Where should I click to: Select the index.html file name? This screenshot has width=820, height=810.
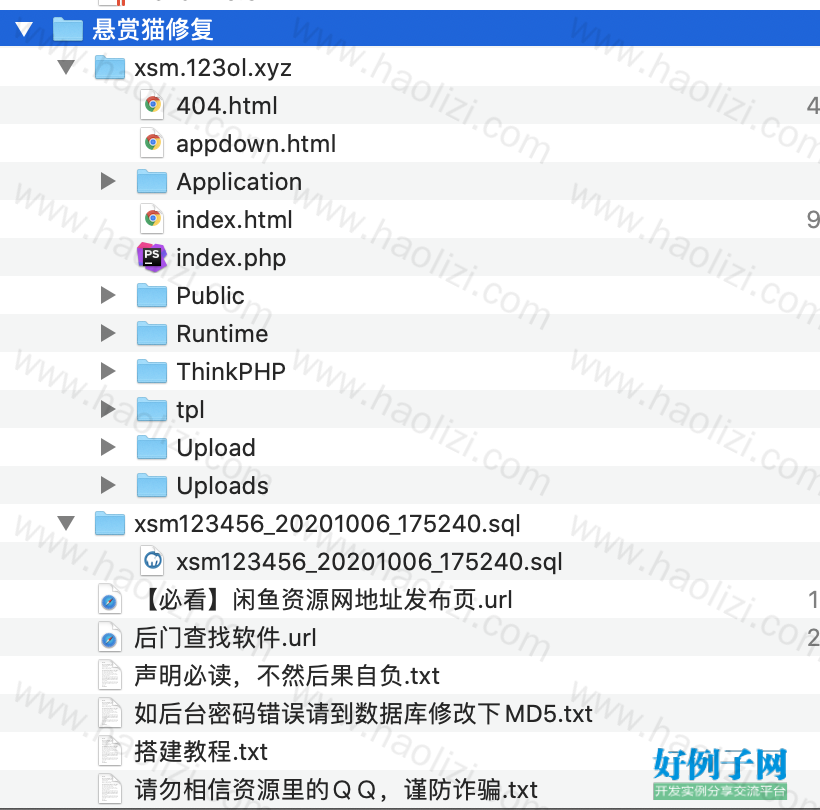234,220
